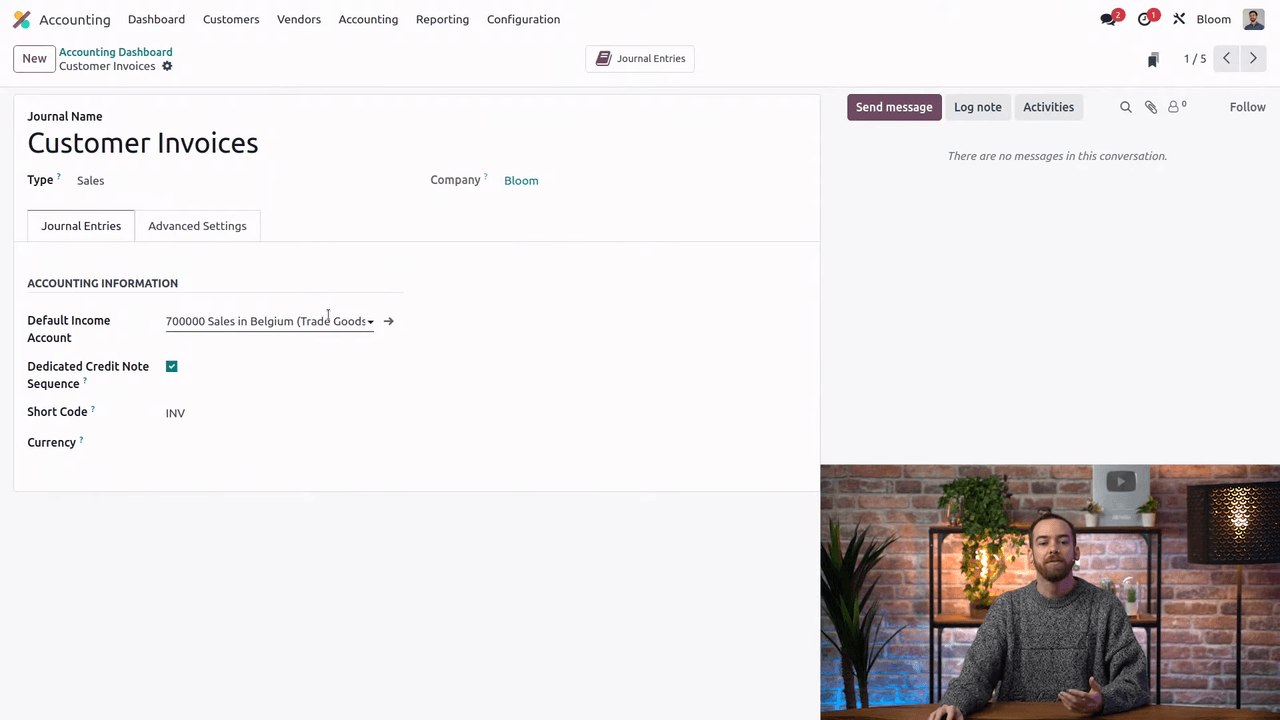Click the Journal Entries smart button
The image size is (1280, 720).
tap(640, 59)
